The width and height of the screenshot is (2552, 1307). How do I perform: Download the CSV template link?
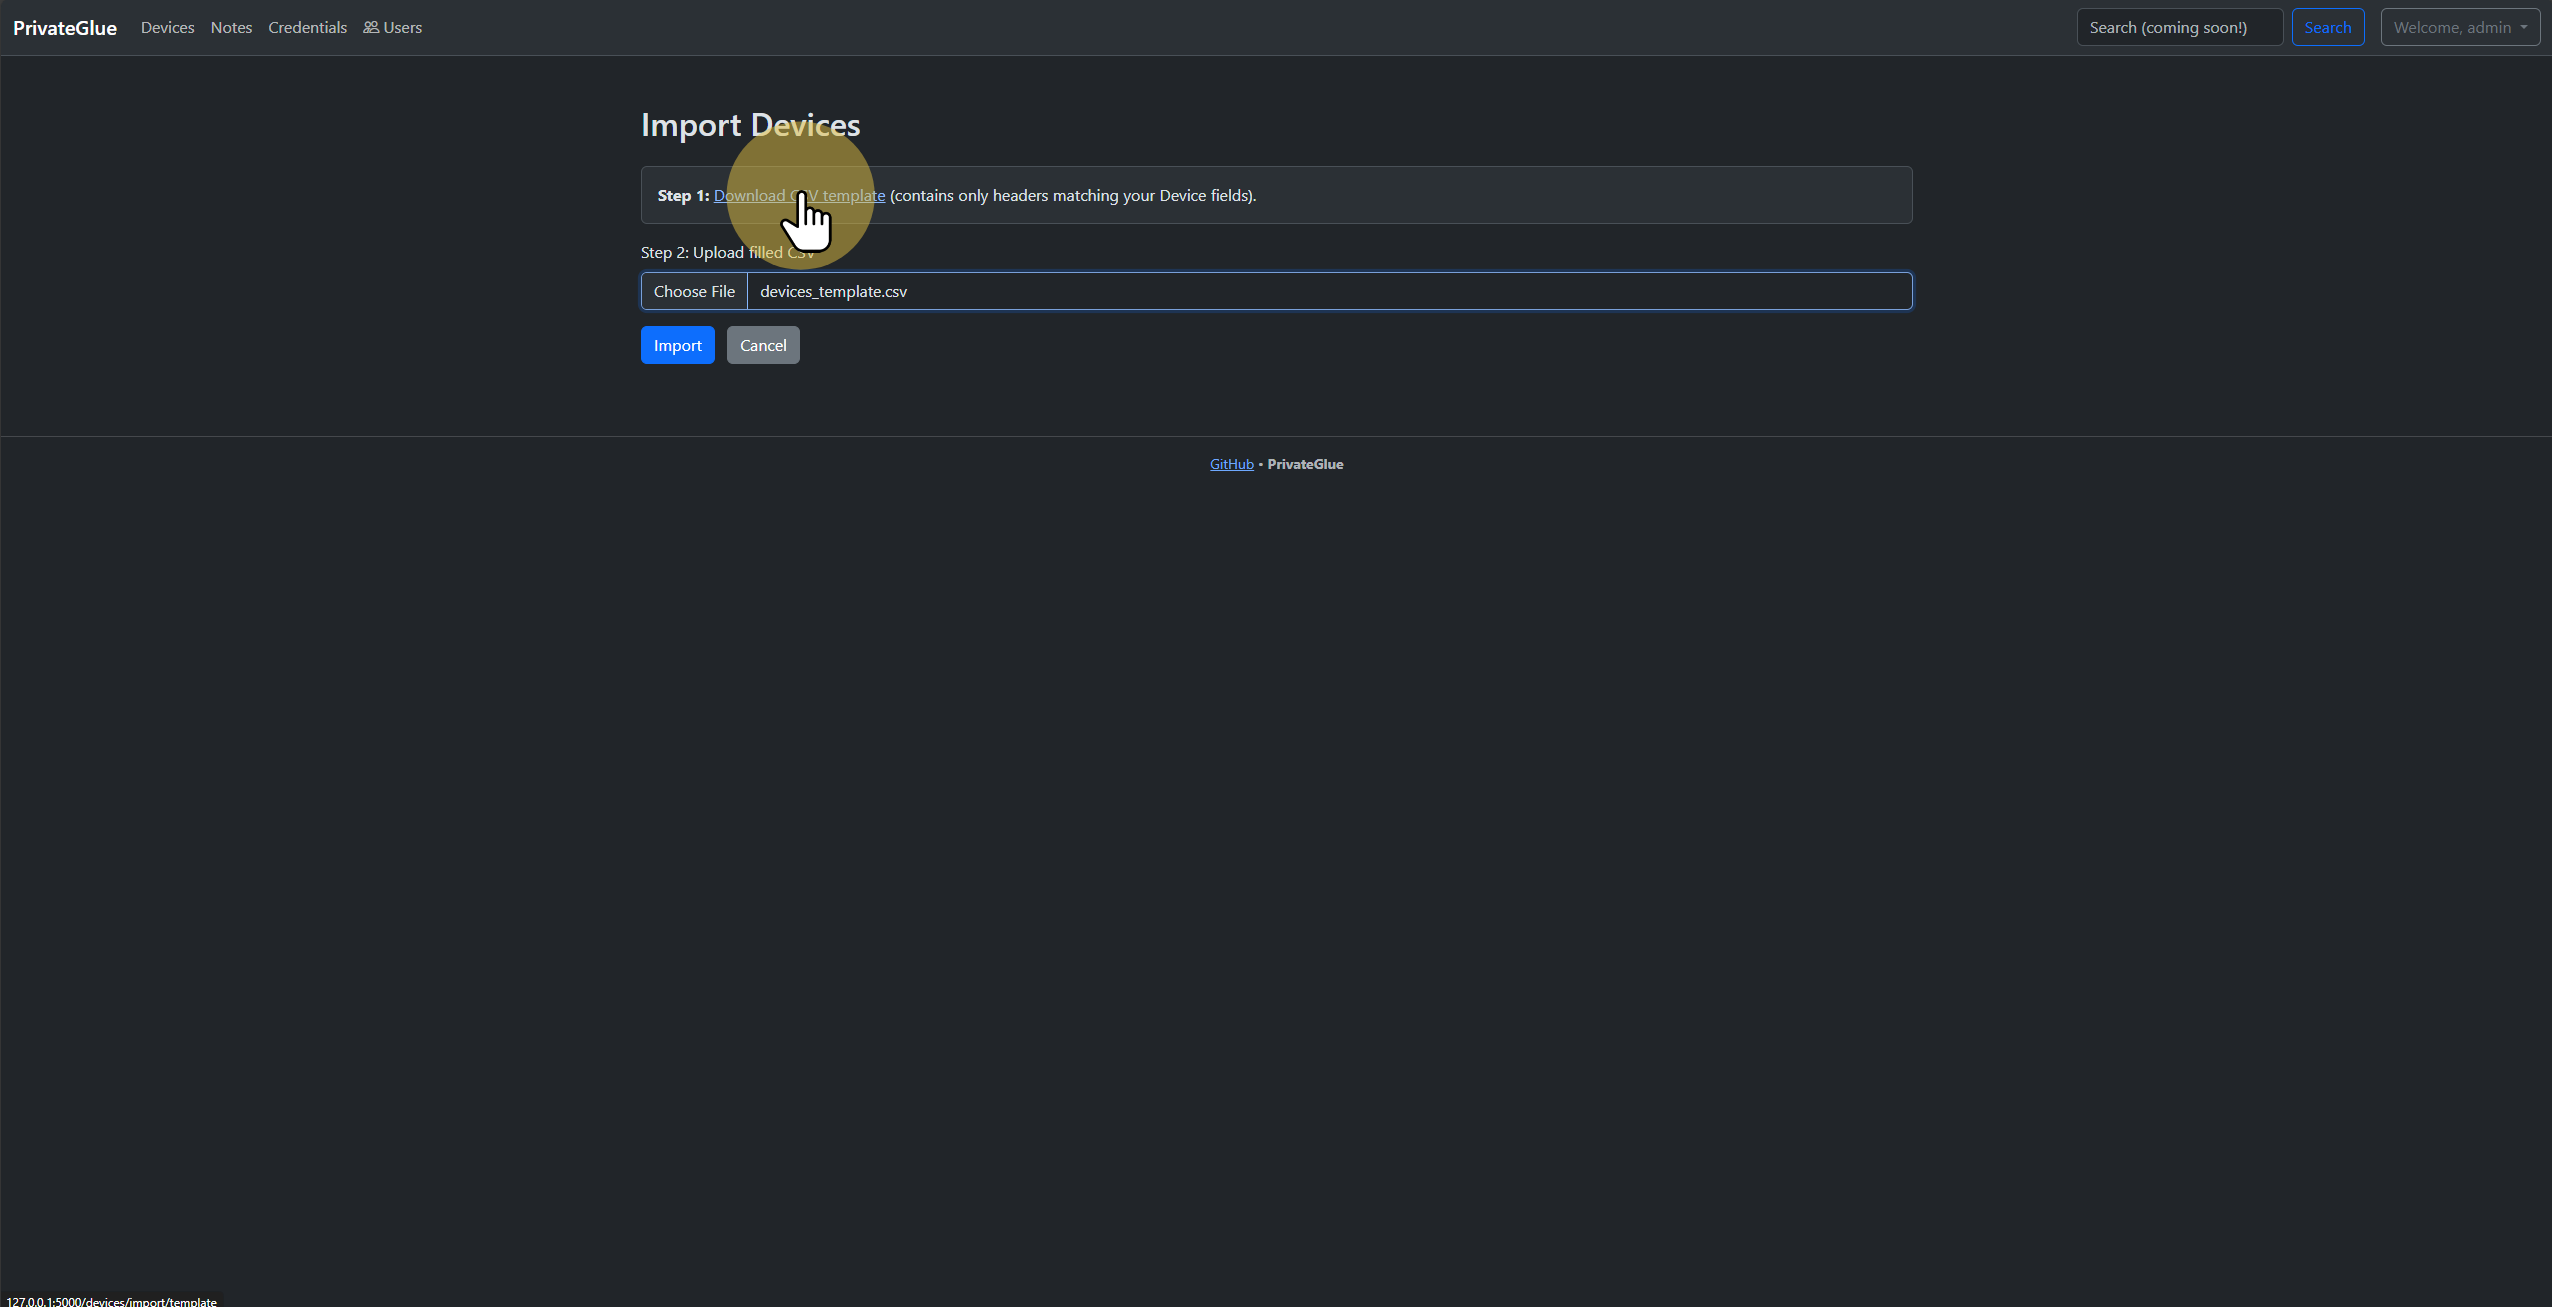click(799, 196)
